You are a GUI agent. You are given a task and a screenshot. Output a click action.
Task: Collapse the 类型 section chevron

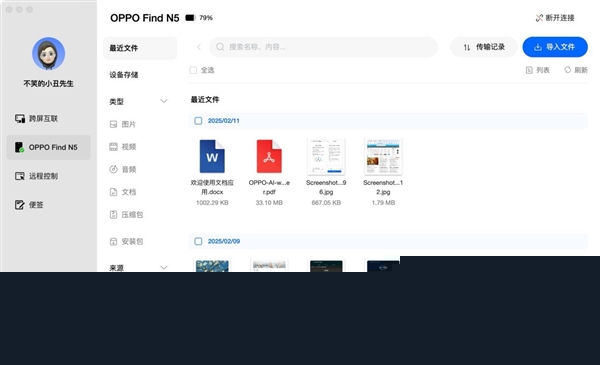point(163,101)
